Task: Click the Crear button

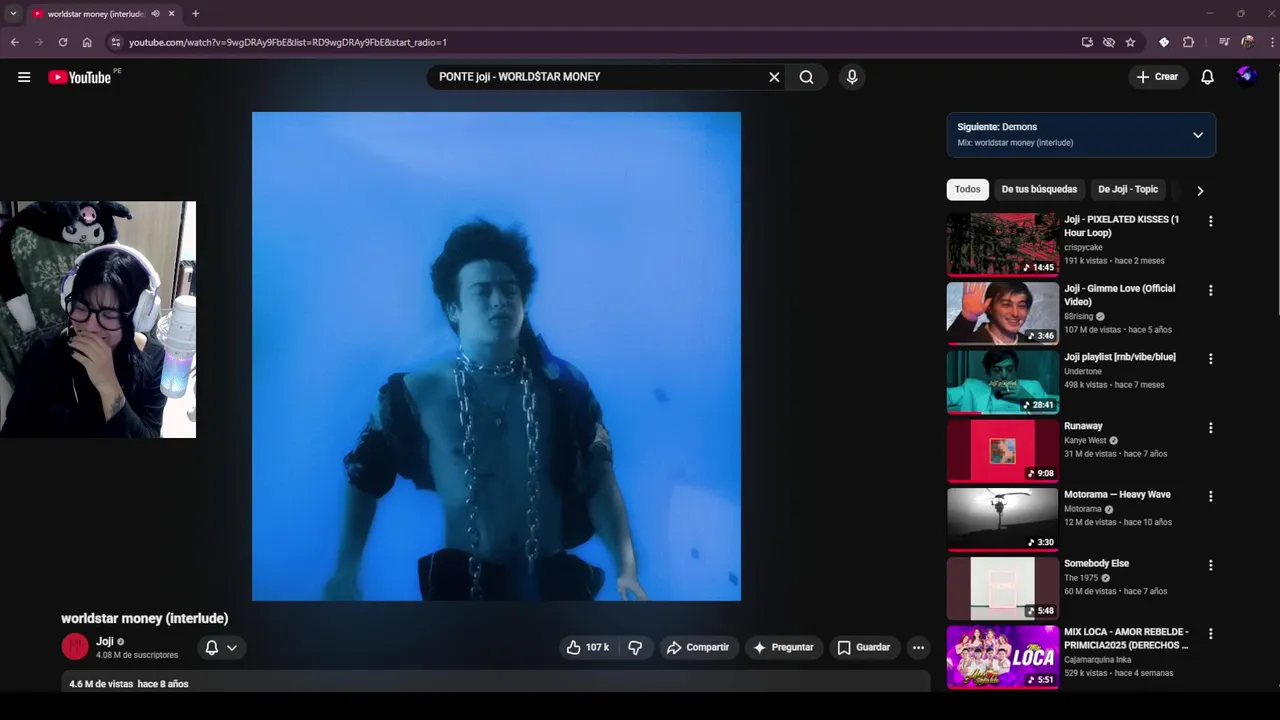Action: point(1157,77)
